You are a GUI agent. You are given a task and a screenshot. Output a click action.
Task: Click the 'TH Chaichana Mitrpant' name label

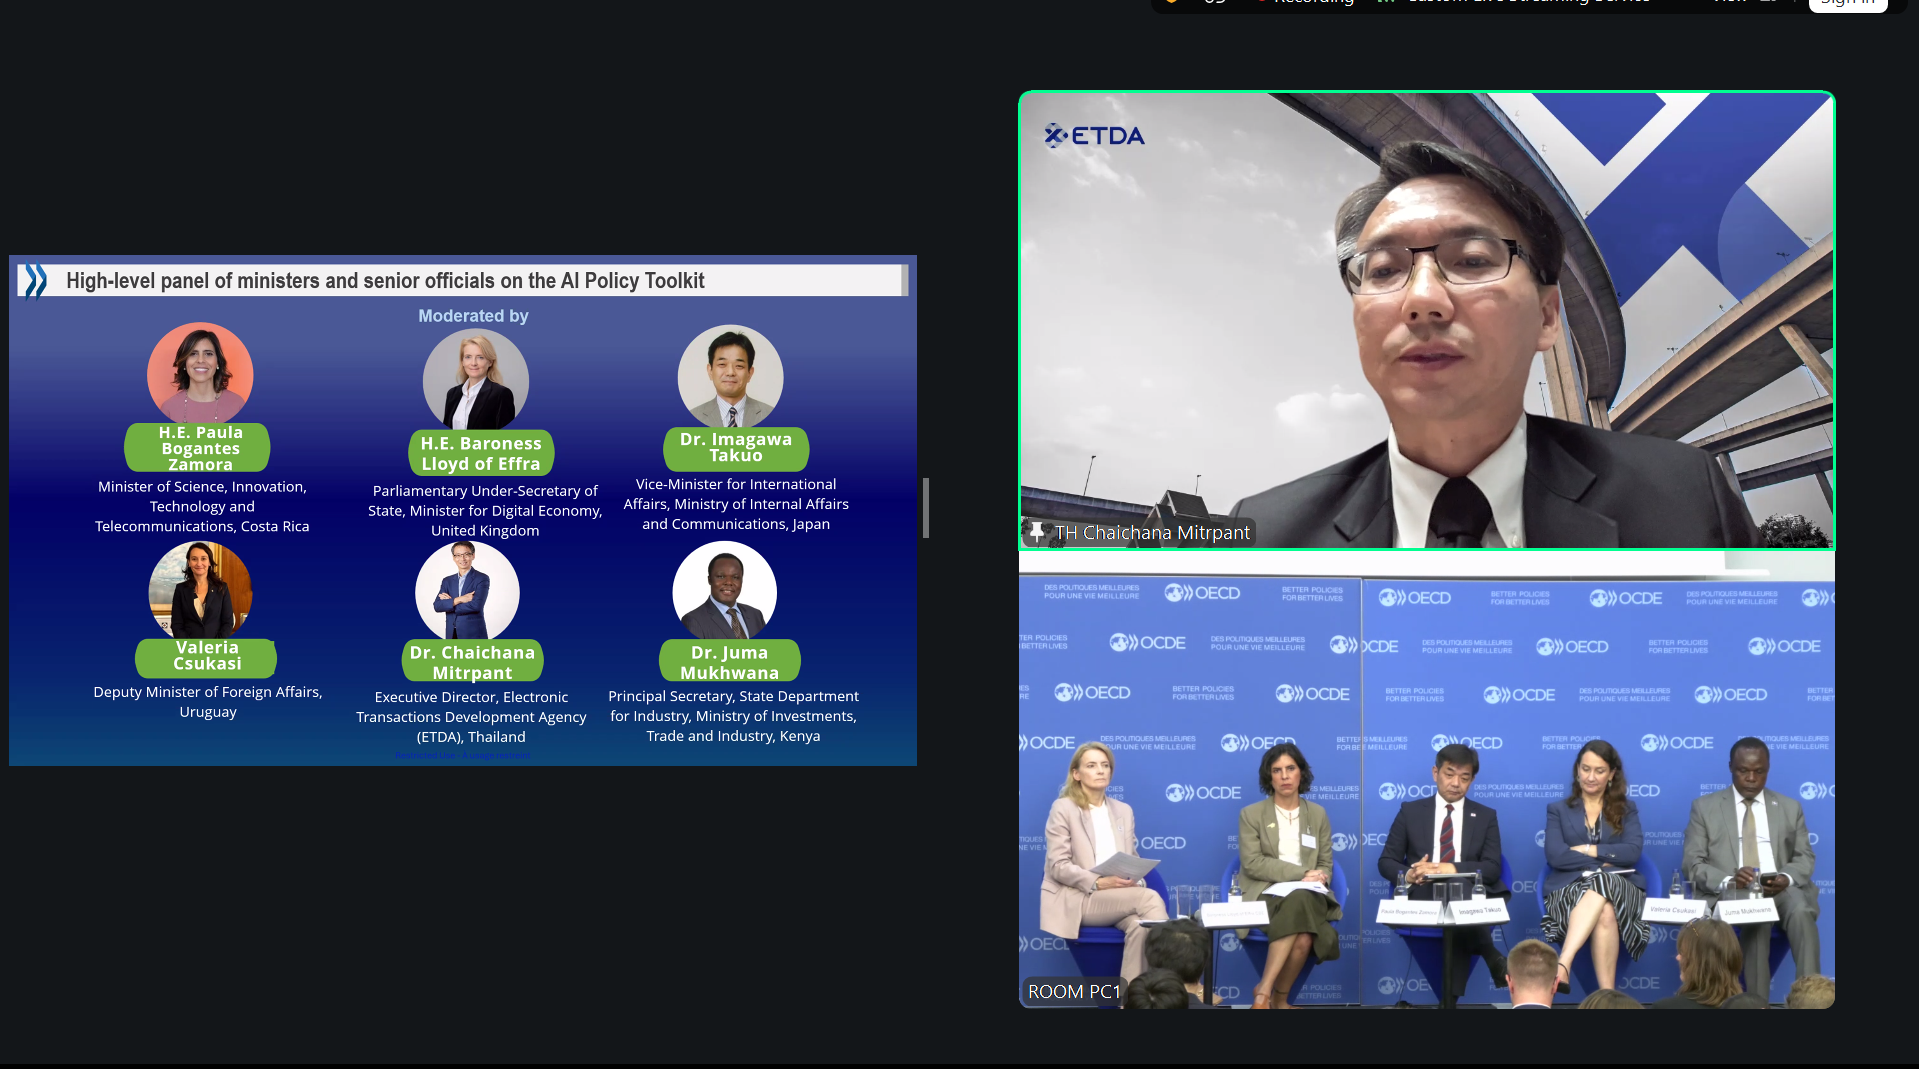[1152, 533]
